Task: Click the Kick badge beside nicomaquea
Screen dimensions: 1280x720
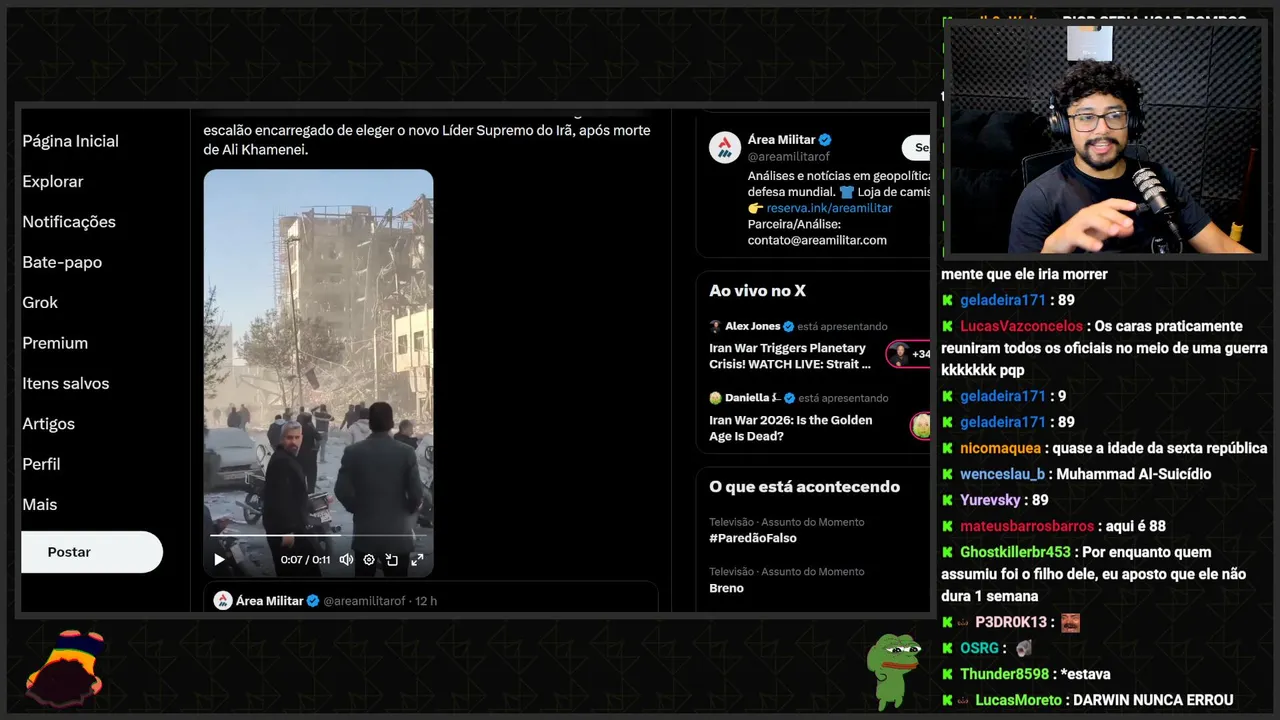Action: (x=947, y=448)
